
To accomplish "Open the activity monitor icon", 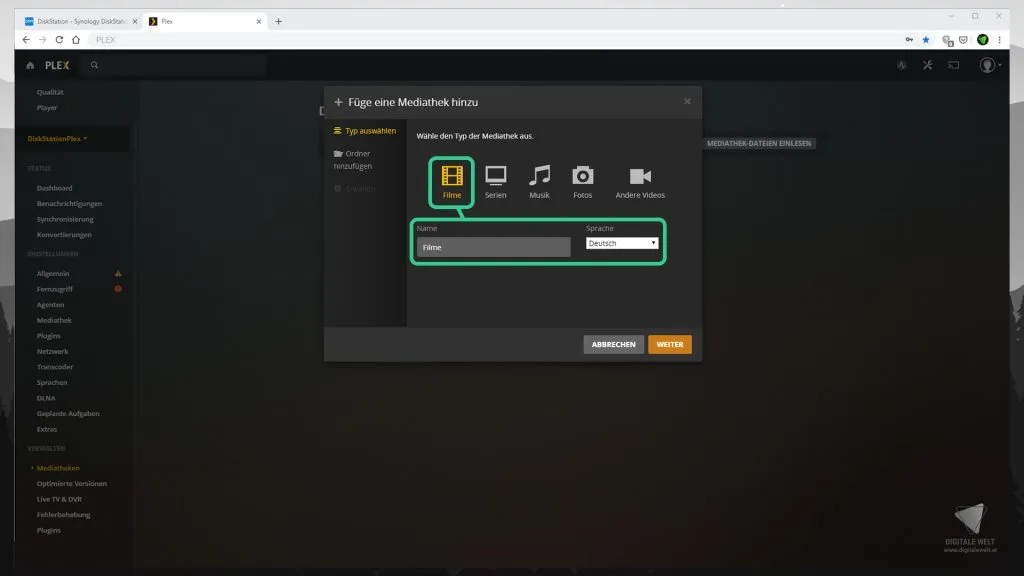I will pos(901,65).
